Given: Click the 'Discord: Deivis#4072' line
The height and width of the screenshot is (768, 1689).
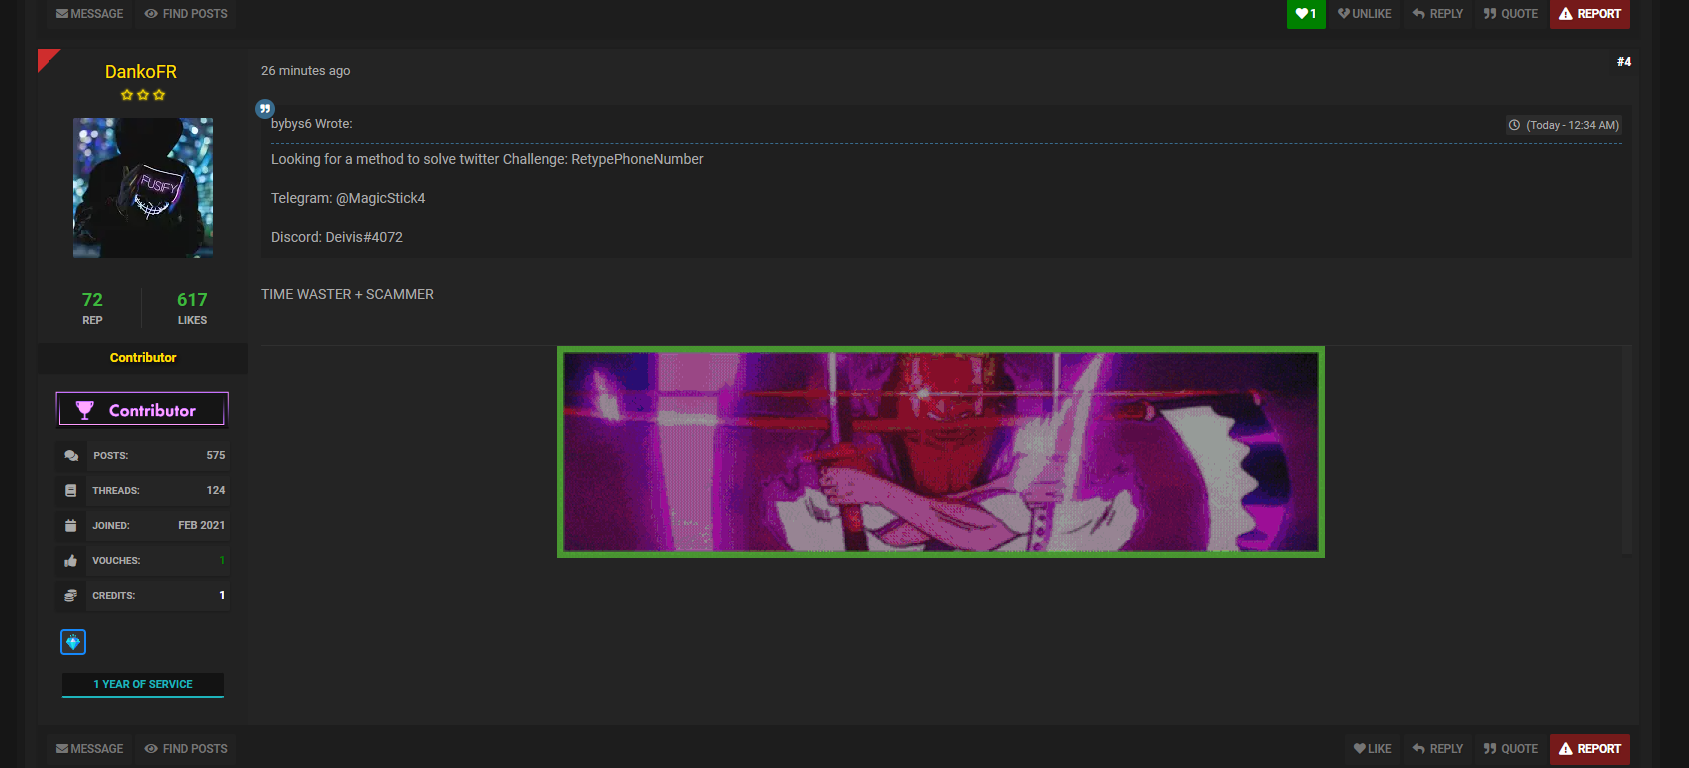Looking at the screenshot, I should tap(337, 237).
